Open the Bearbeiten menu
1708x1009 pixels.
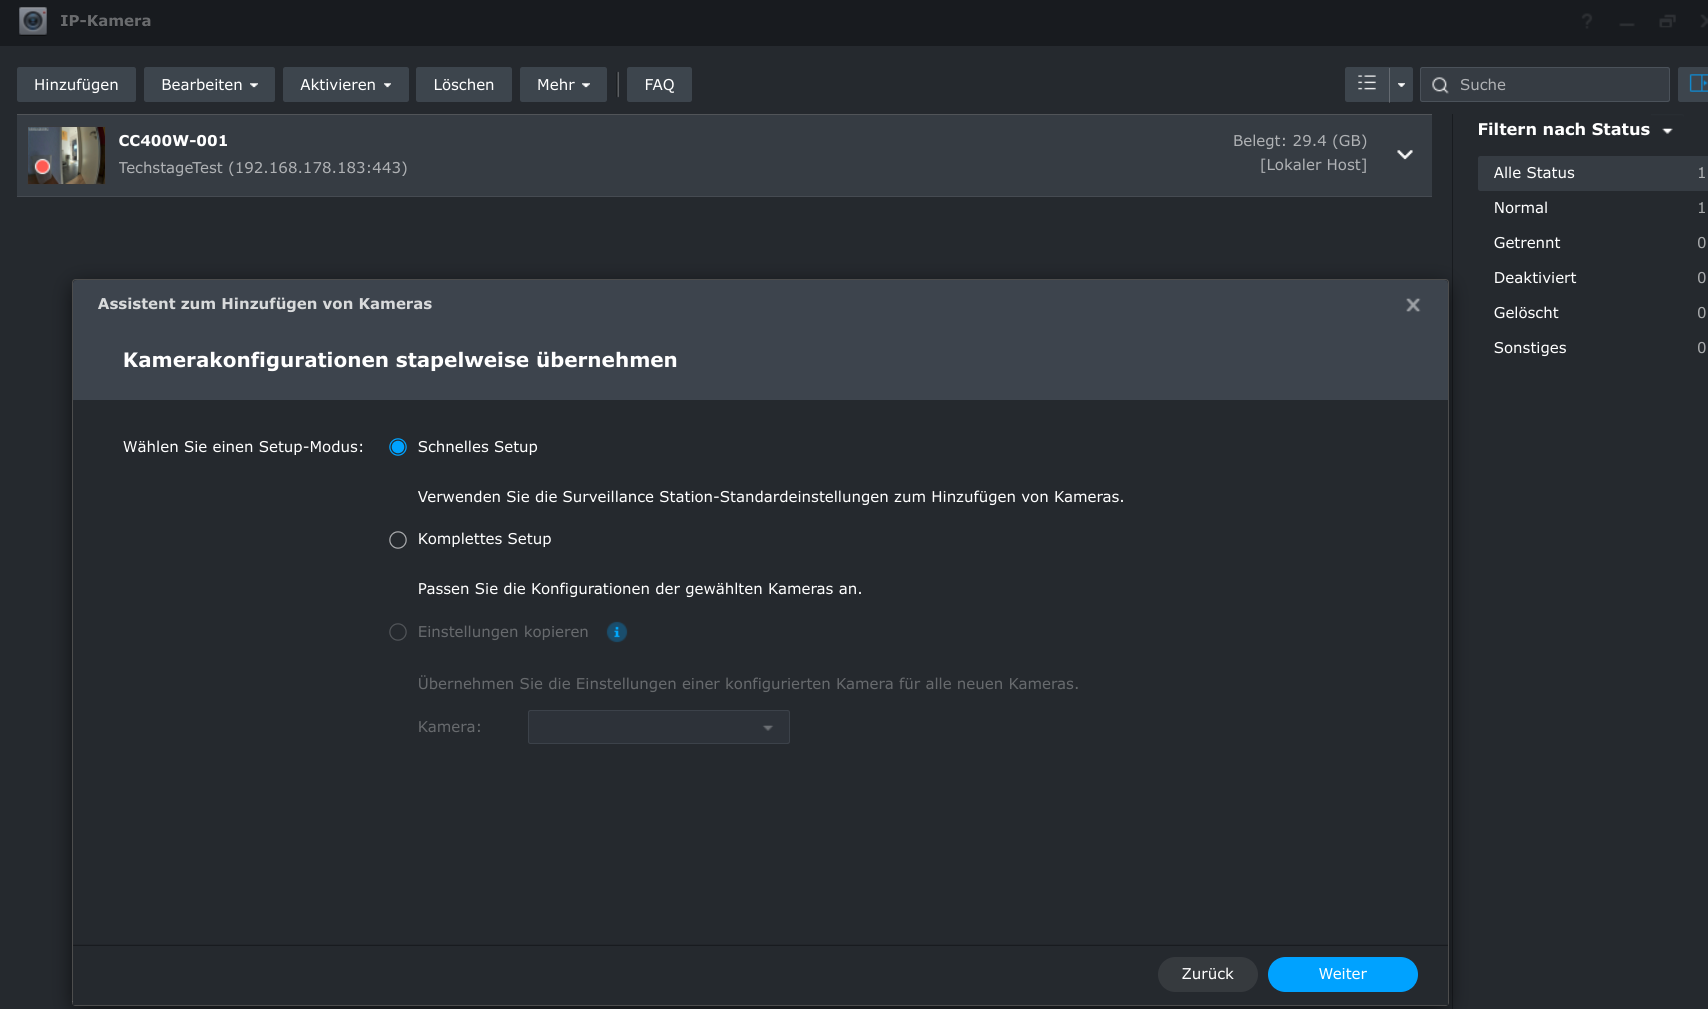pos(209,85)
